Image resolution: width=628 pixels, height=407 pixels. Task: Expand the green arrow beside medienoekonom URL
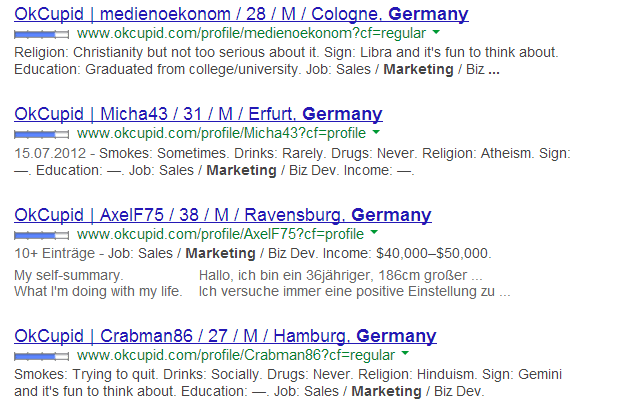click(437, 32)
